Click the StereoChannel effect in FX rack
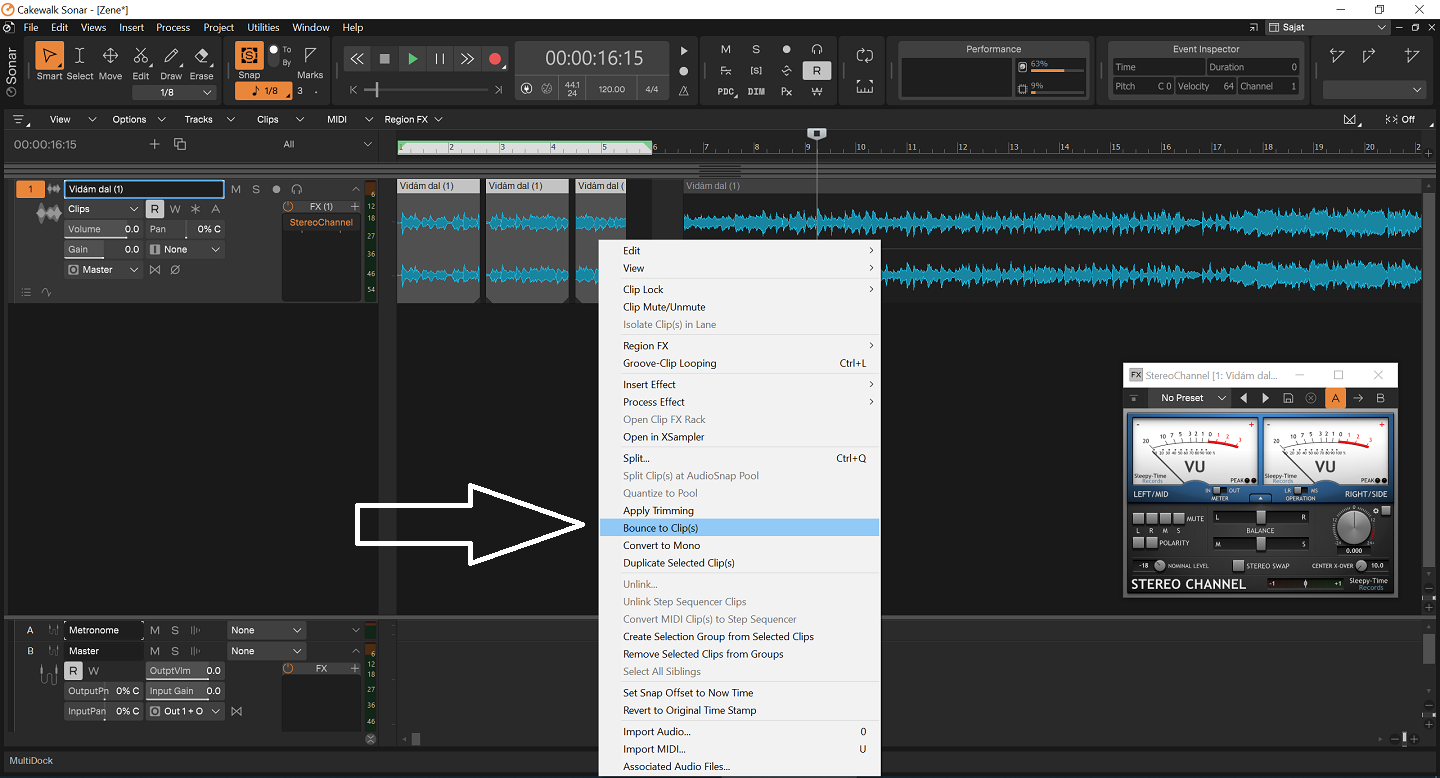The height and width of the screenshot is (778, 1440). tap(321, 222)
